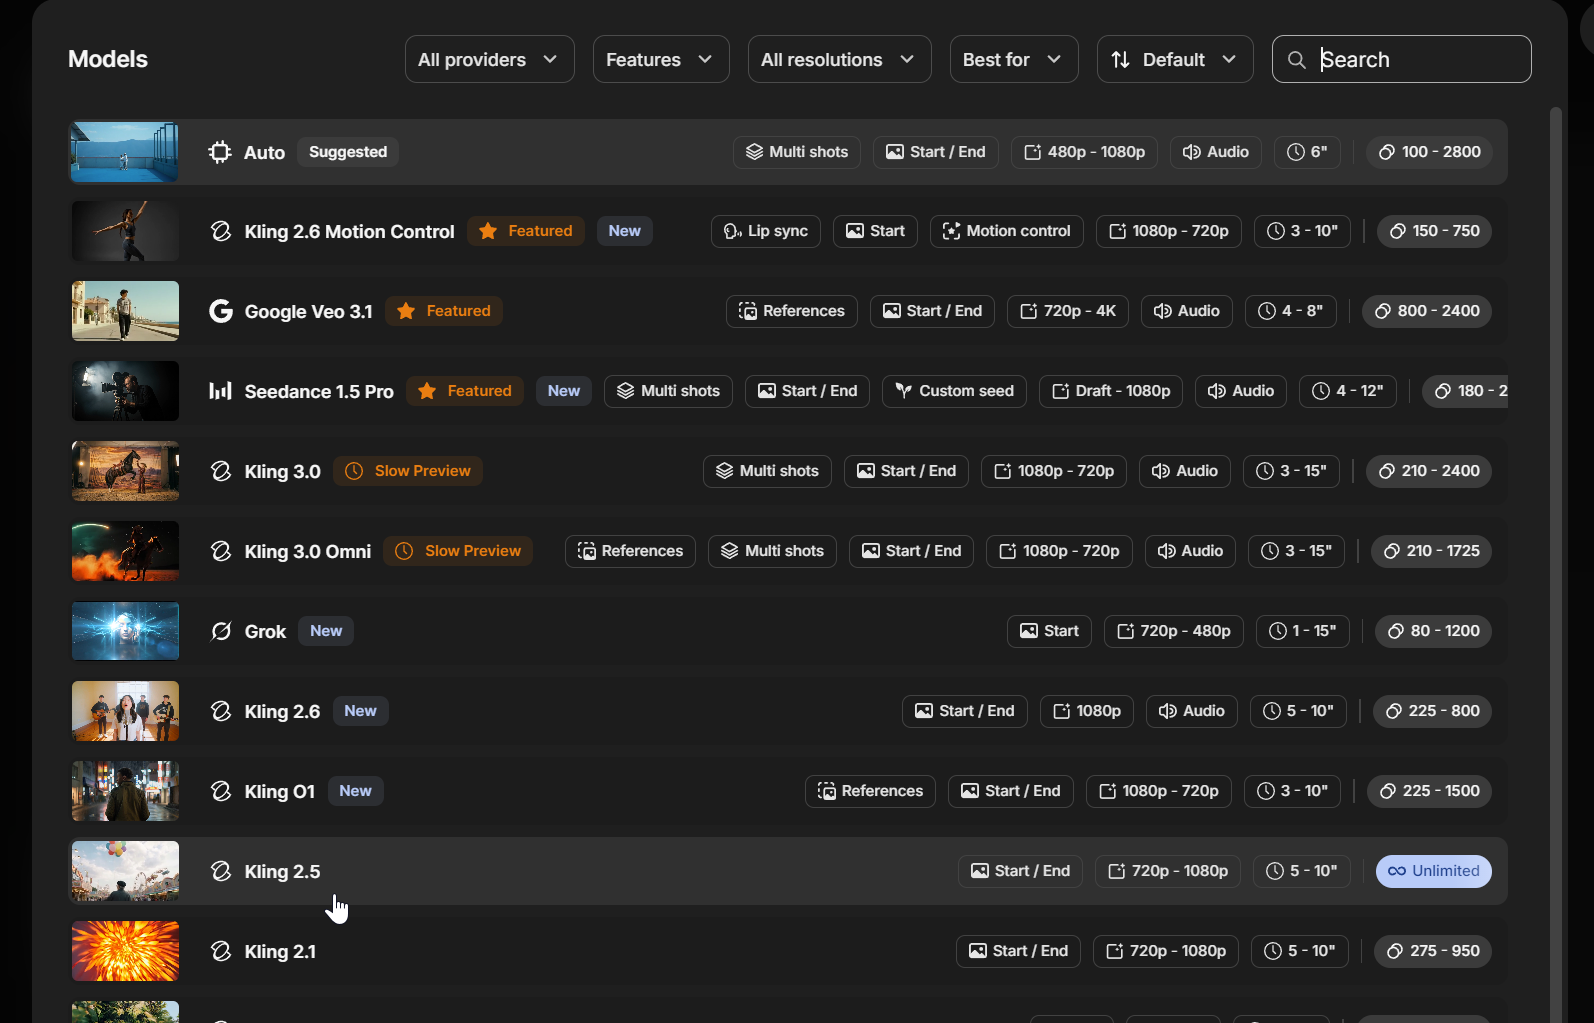
Task: Click the Seedance 1.5 Pro logo icon
Action: click(x=220, y=391)
